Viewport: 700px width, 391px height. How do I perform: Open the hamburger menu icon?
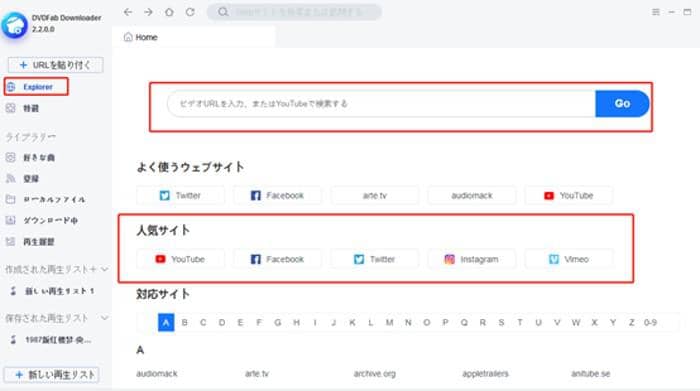click(655, 12)
